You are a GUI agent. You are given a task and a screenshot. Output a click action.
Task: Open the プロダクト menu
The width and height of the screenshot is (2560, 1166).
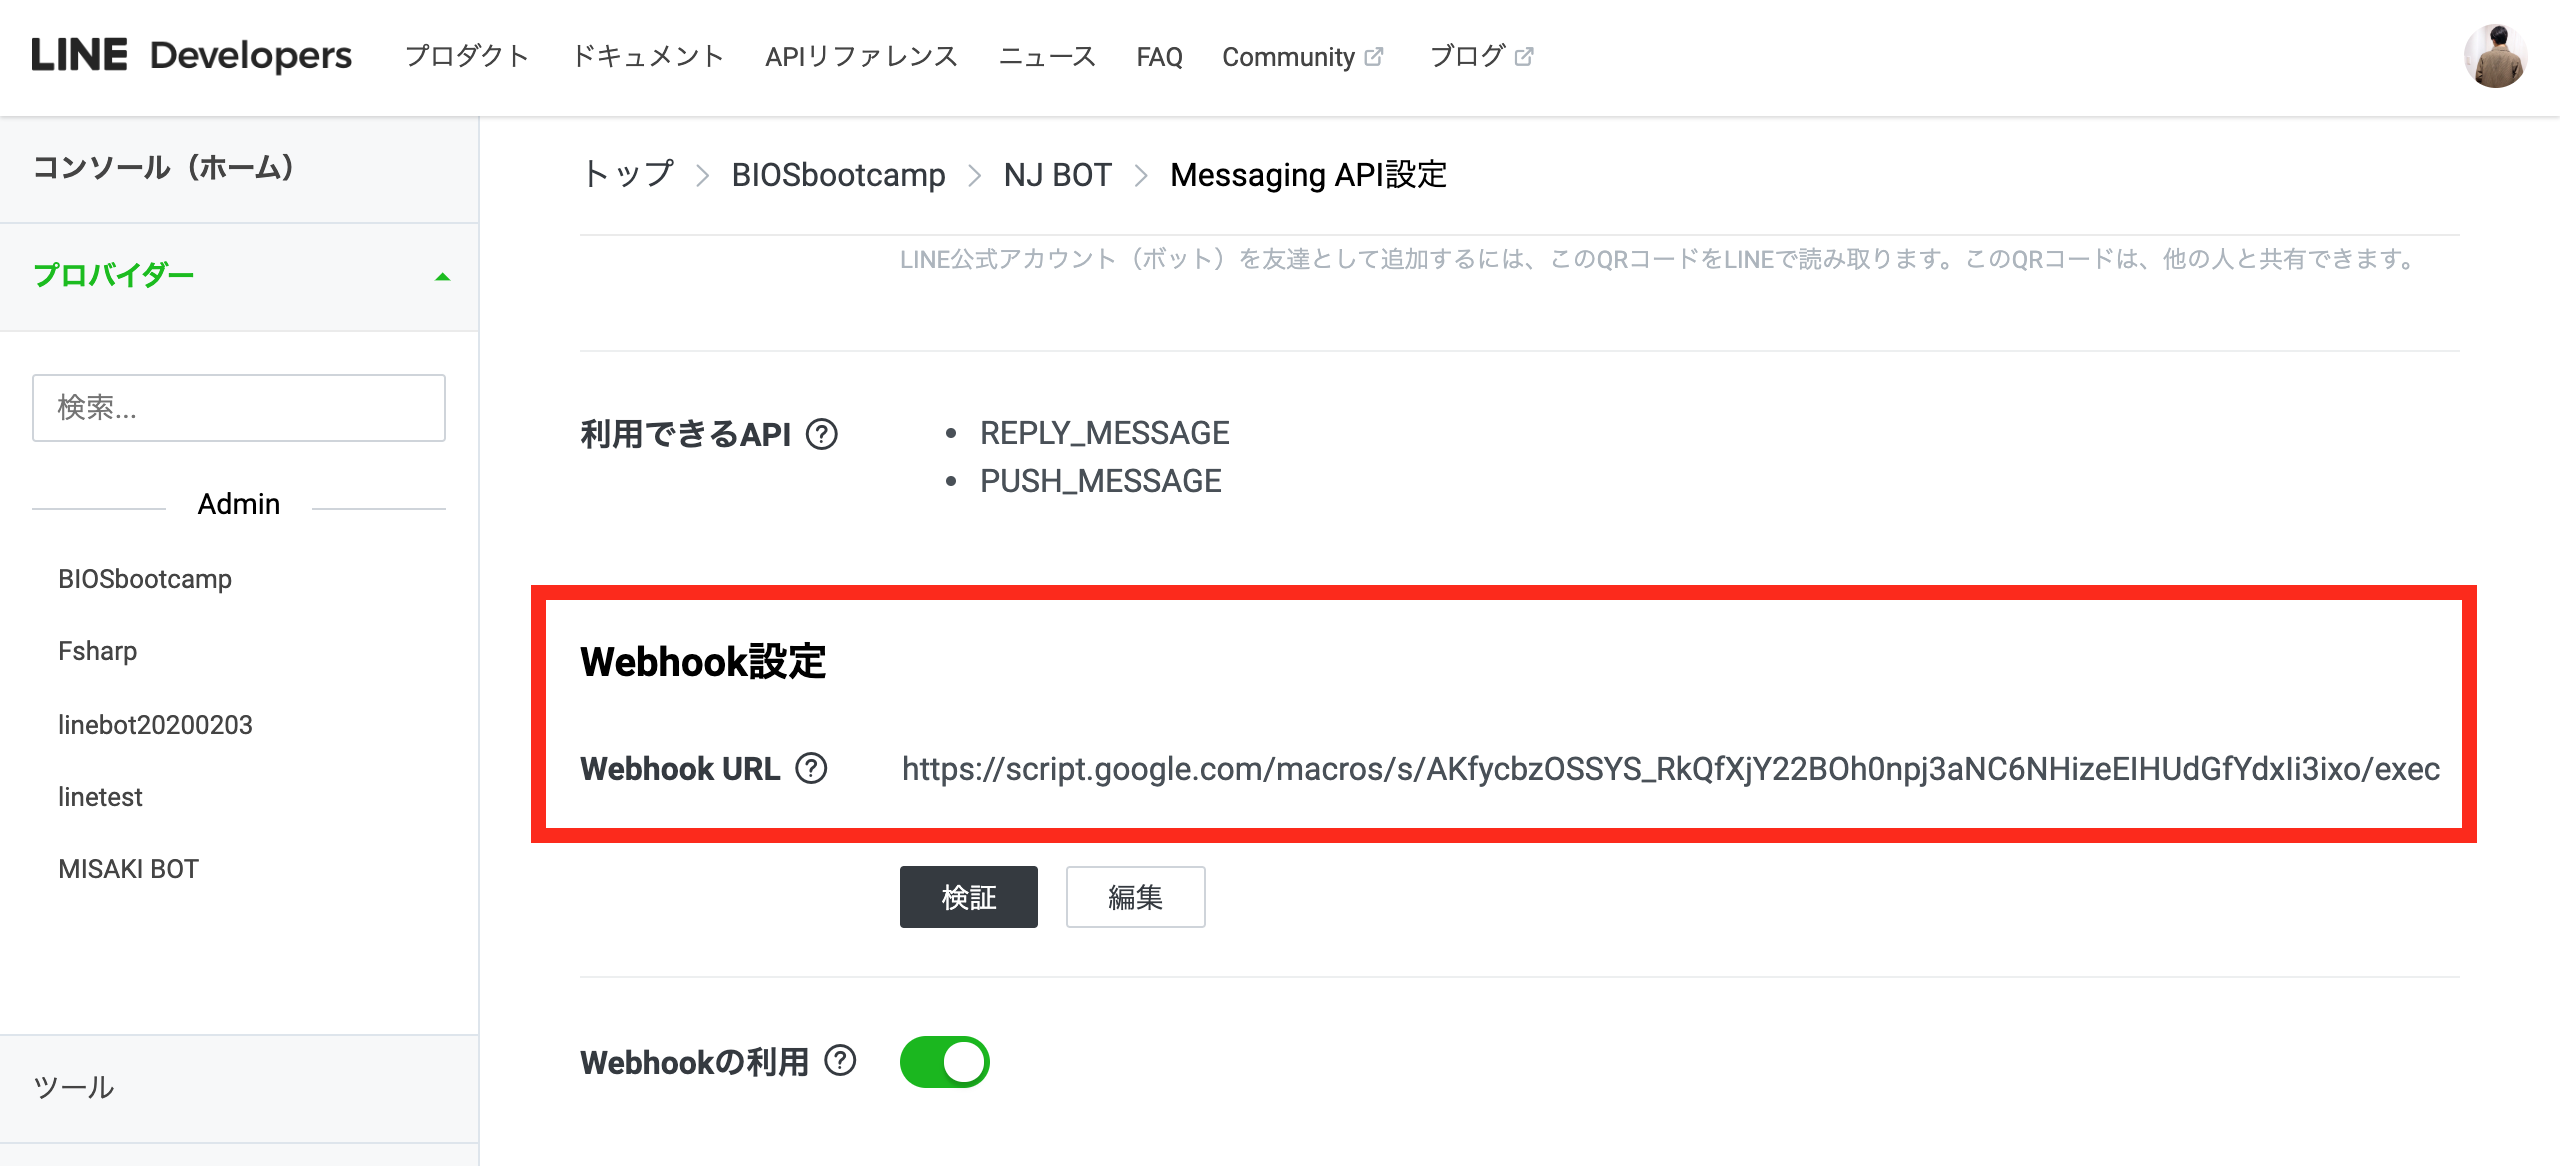click(466, 57)
